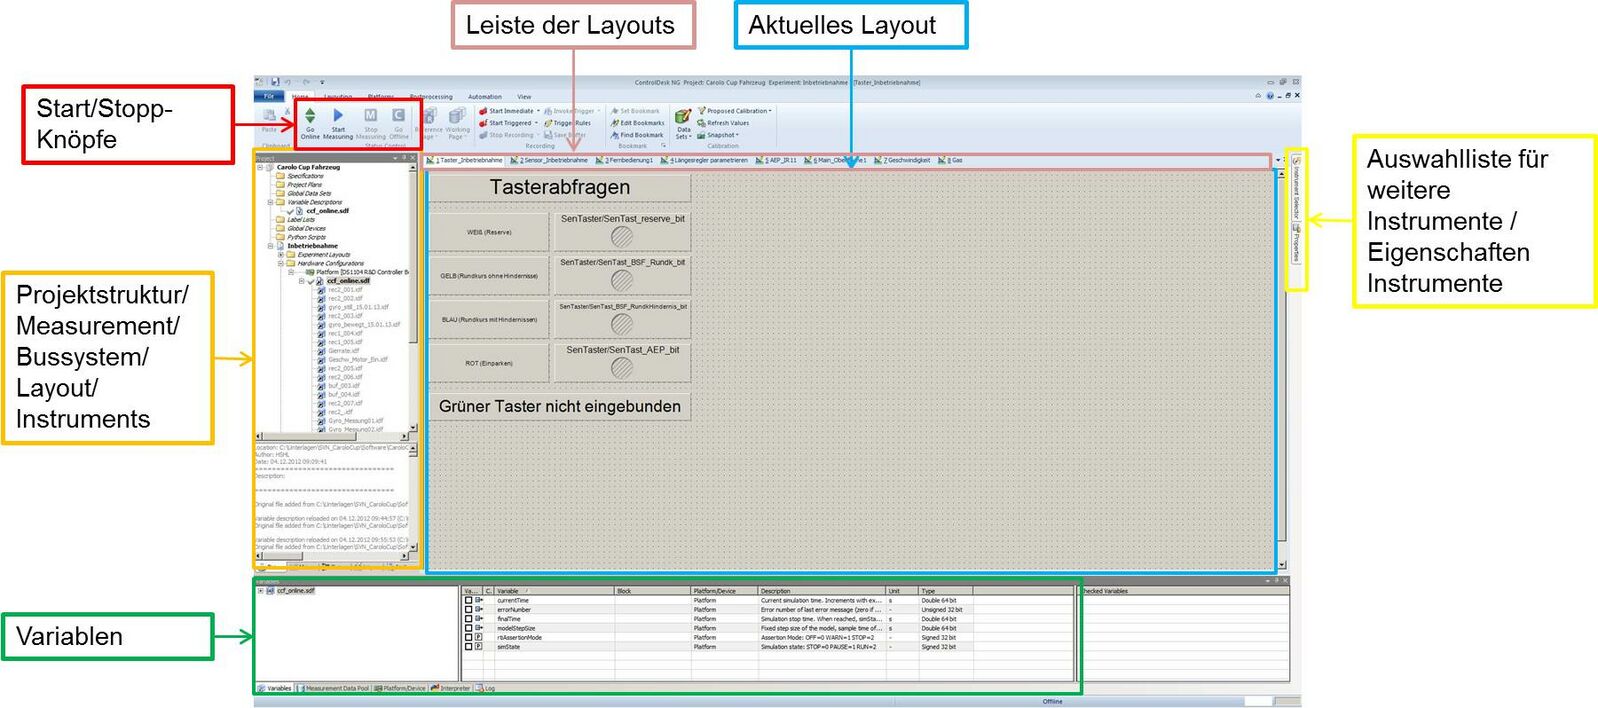Click the Edit Bookmarks icon

(641, 123)
